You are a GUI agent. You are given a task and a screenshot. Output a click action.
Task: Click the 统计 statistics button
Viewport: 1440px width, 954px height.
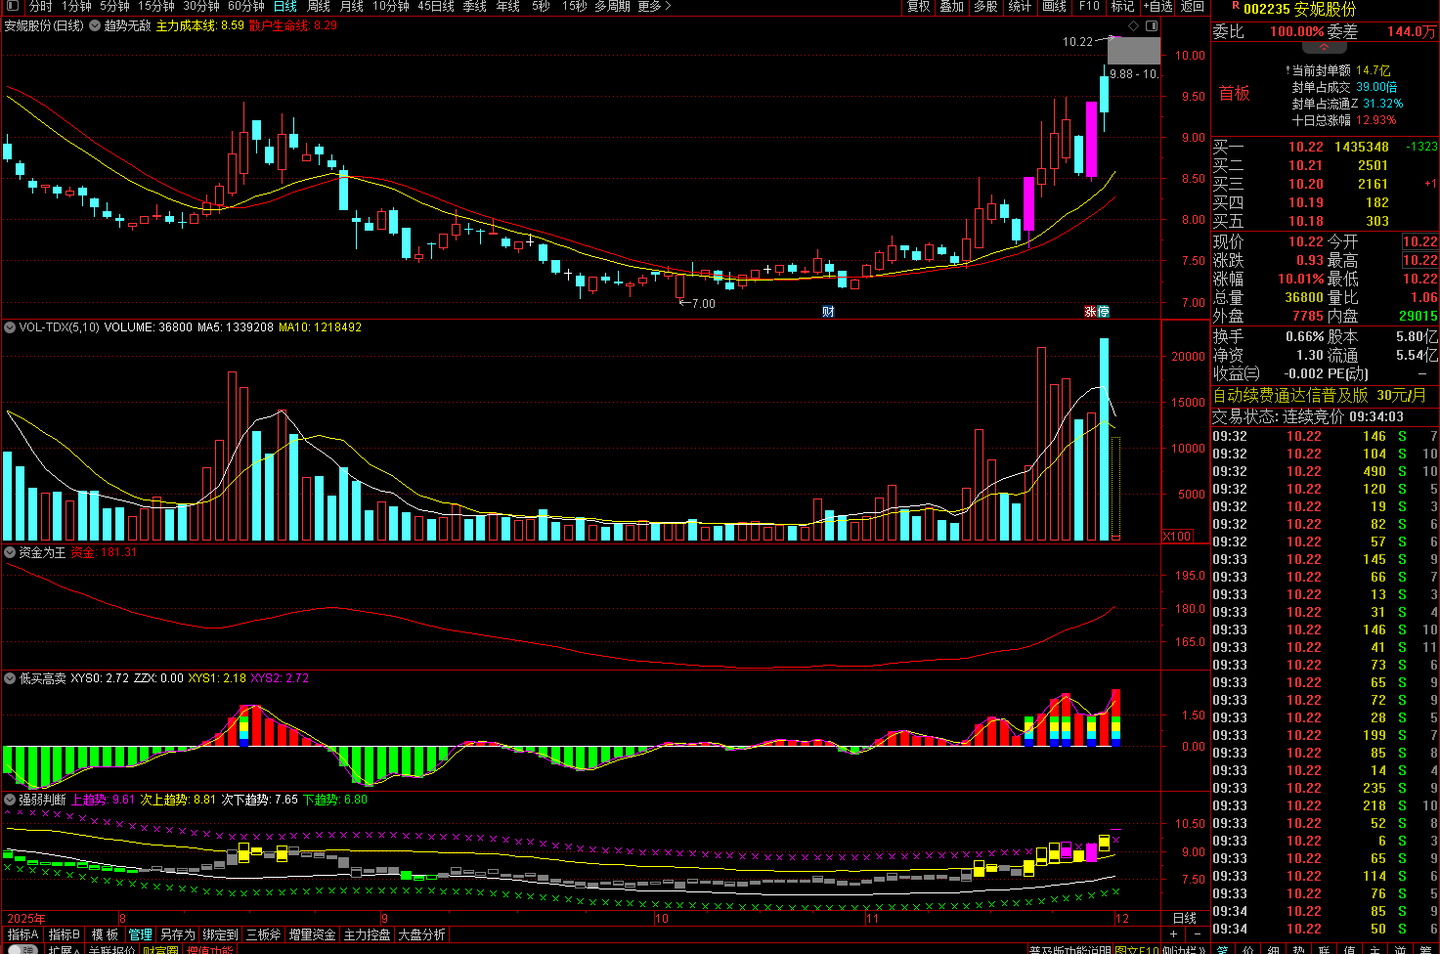click(1019, 6)
